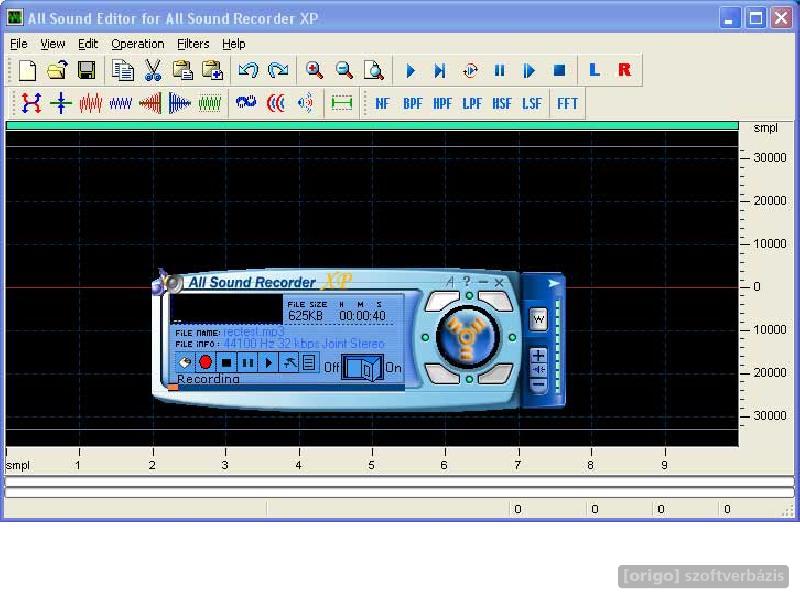Zoom out of the waveform
800x600 pixels.
344,70
